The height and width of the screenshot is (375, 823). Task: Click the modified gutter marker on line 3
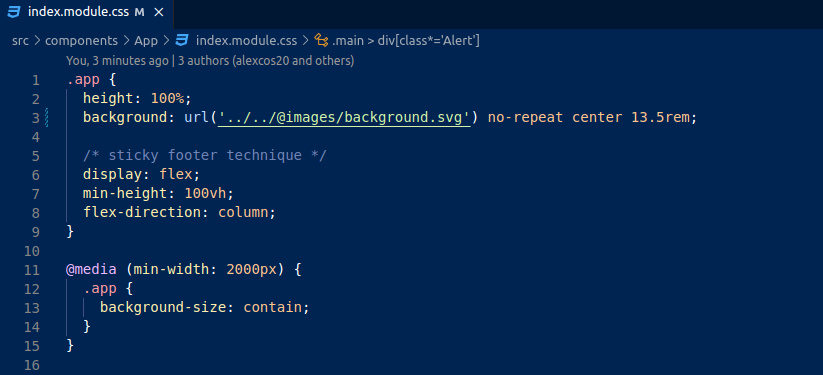(47, 118)
